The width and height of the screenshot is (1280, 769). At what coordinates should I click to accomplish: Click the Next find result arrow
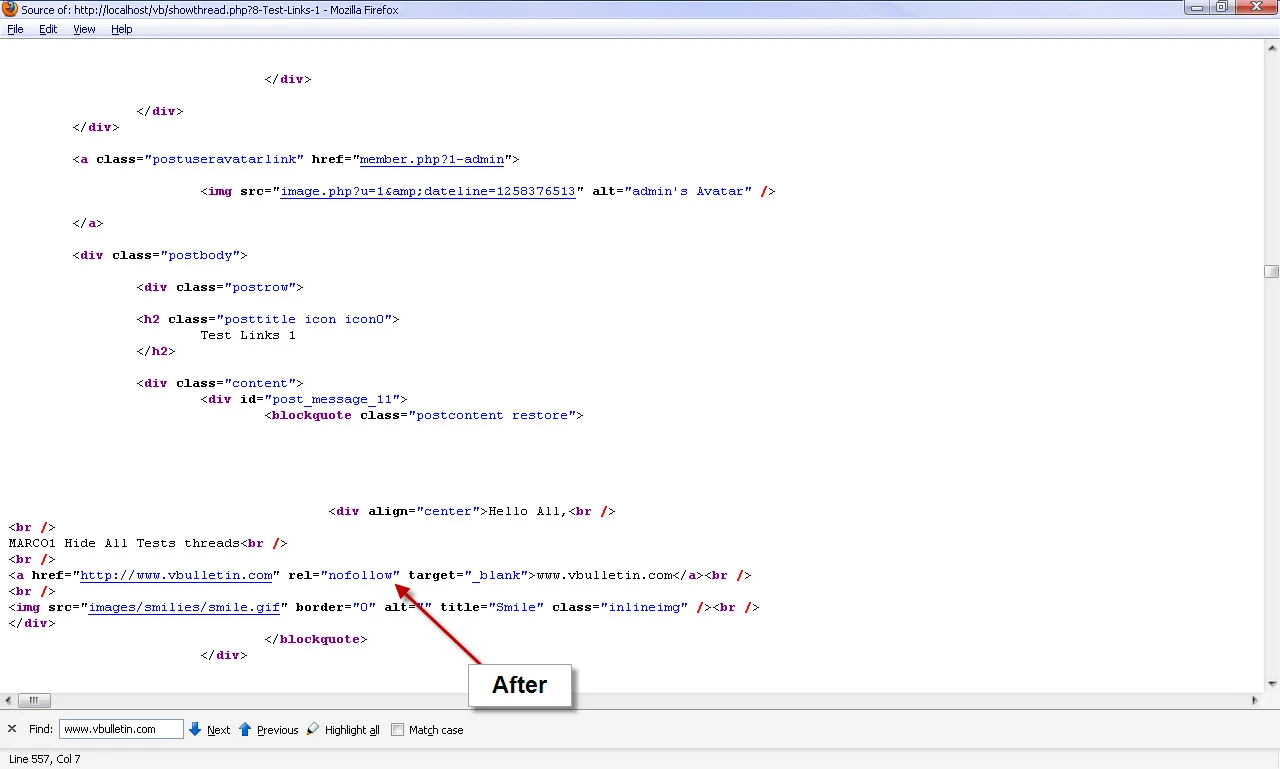[196, 730]
